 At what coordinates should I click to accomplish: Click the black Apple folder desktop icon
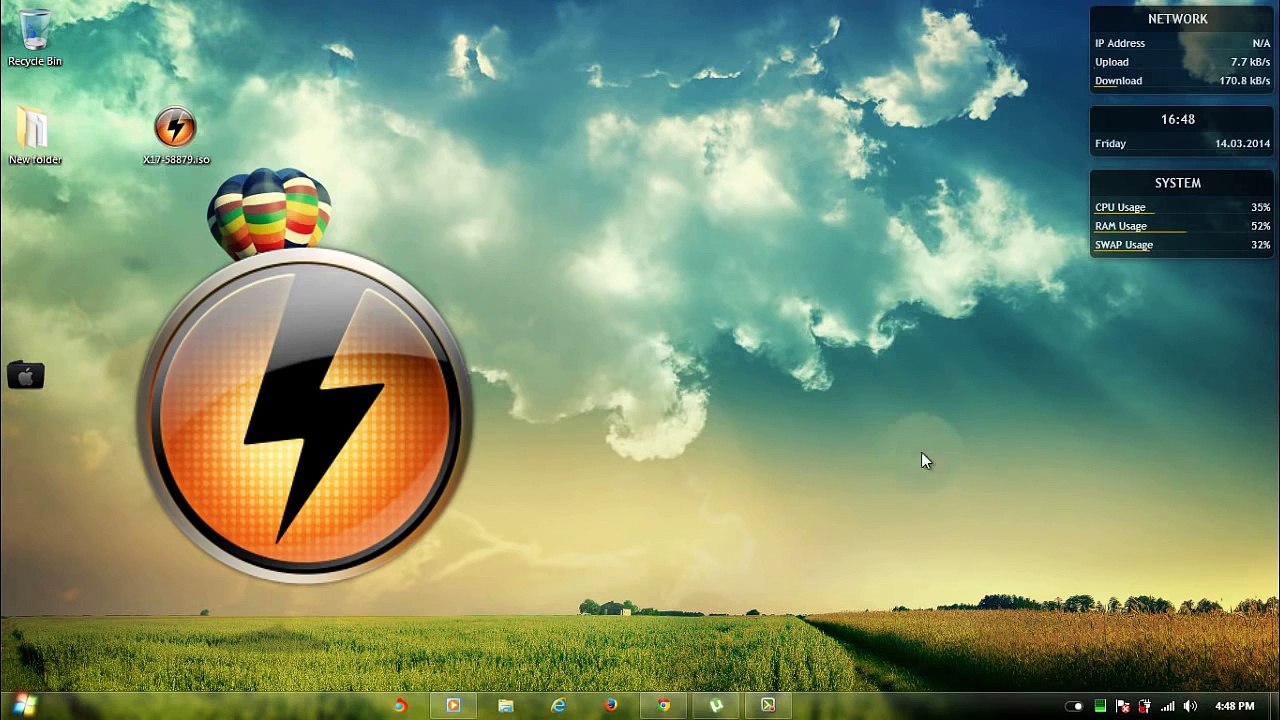pyautogui.click(x=26, y=376)
